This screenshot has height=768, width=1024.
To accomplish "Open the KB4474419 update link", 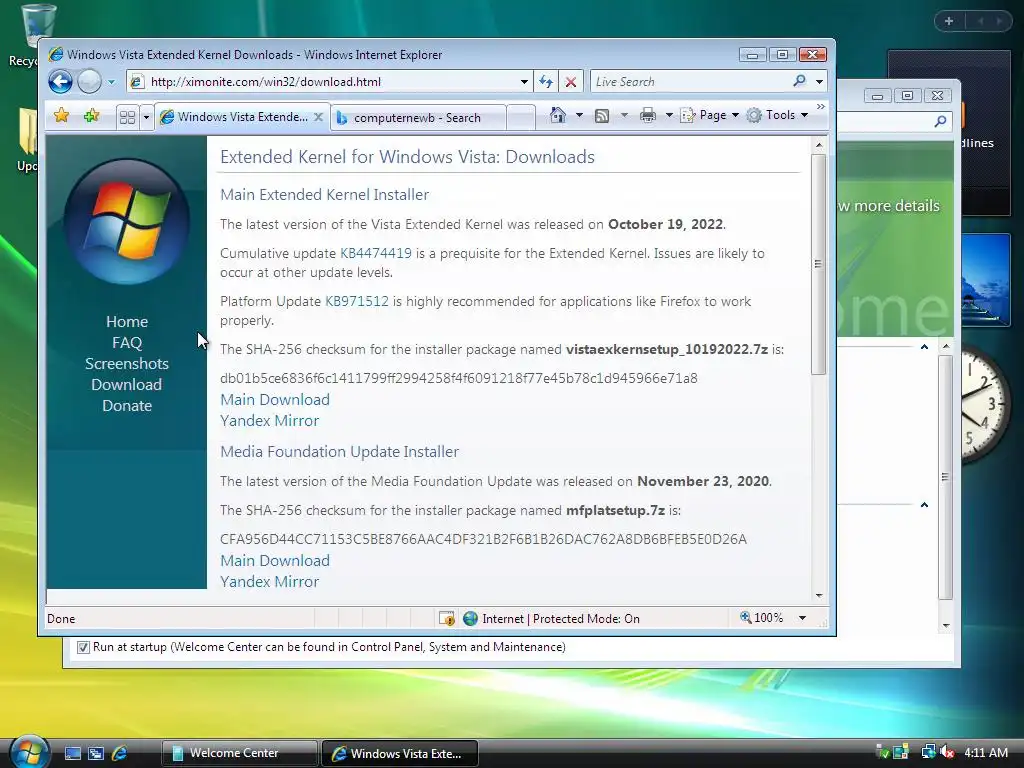I will (x=376, y=253).
